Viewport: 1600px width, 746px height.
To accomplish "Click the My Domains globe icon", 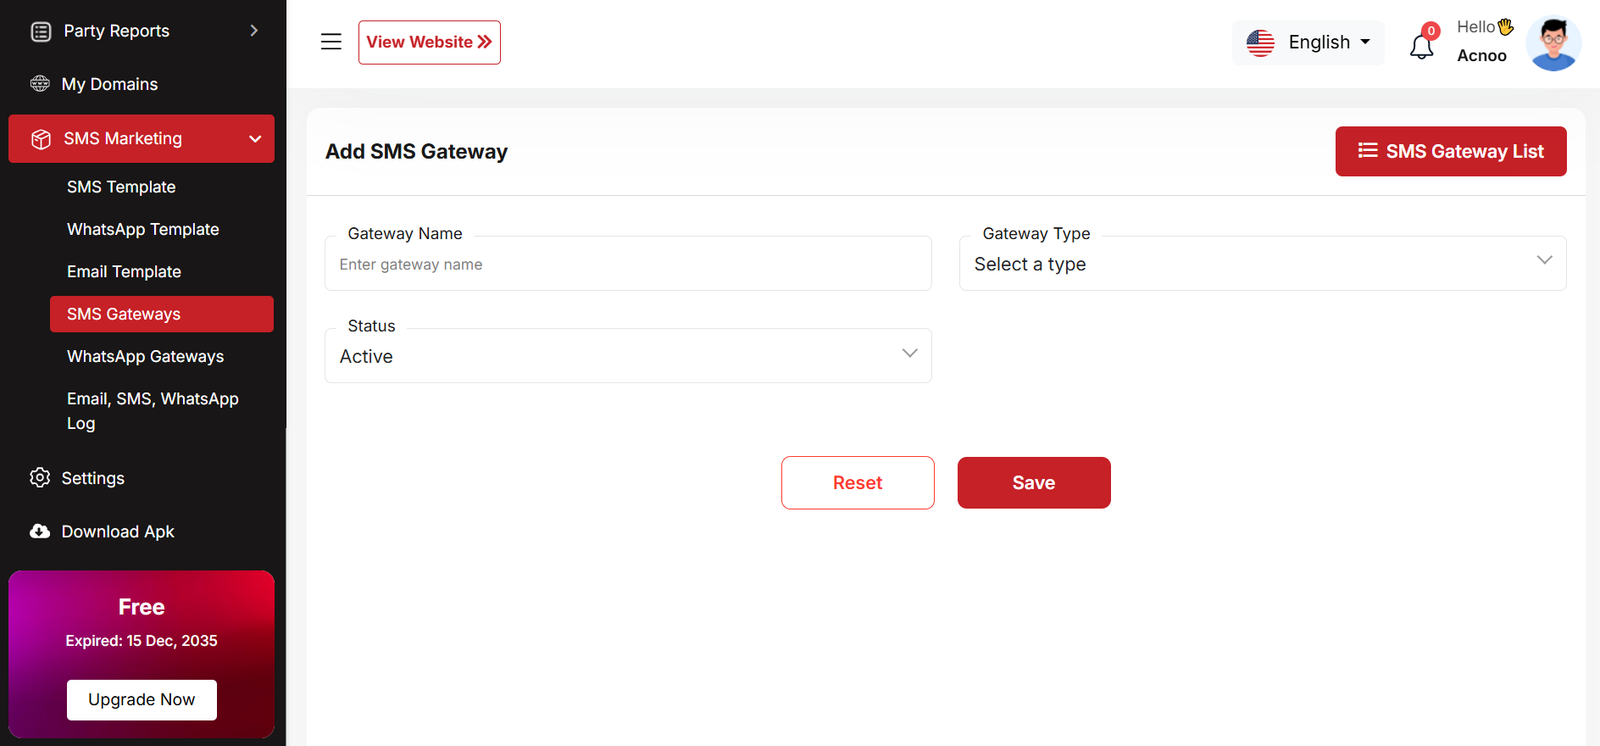I will pyautogui.click(x=40, y=84).
